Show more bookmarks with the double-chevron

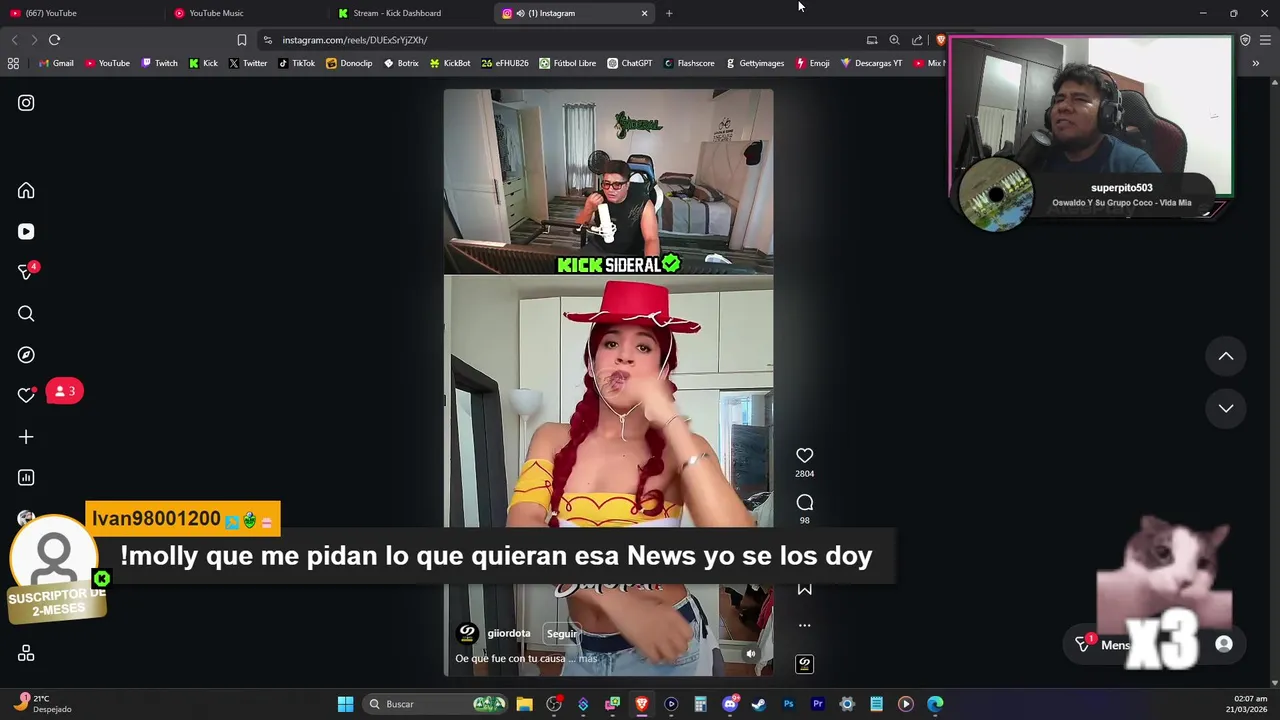point(1256,63)
